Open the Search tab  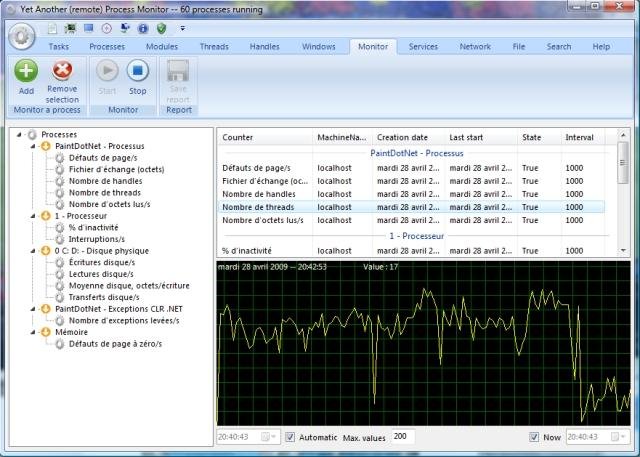[x=559, y=47]
